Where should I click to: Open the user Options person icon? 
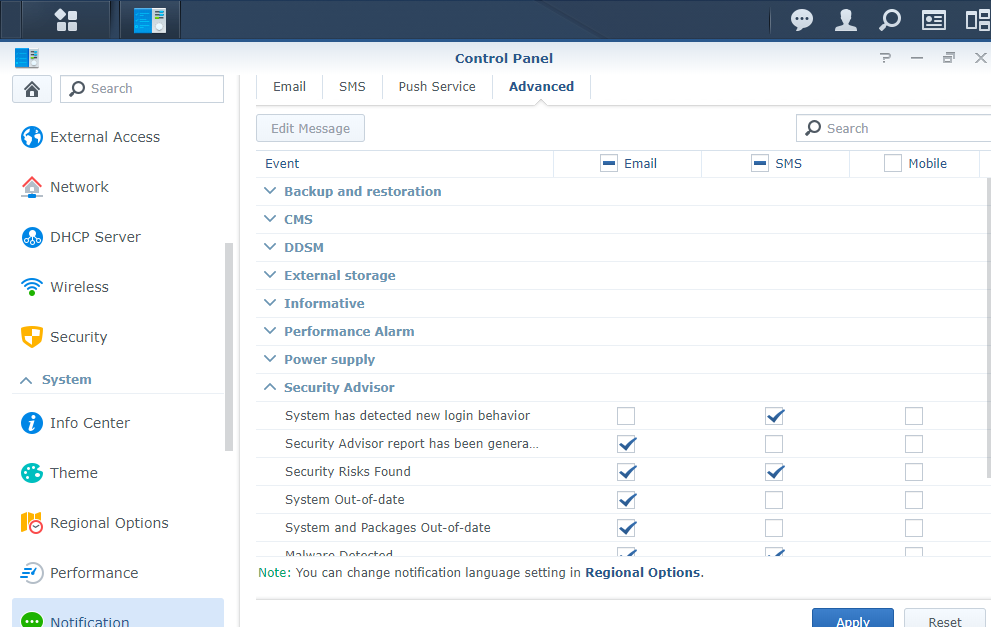tap(846, 20)
